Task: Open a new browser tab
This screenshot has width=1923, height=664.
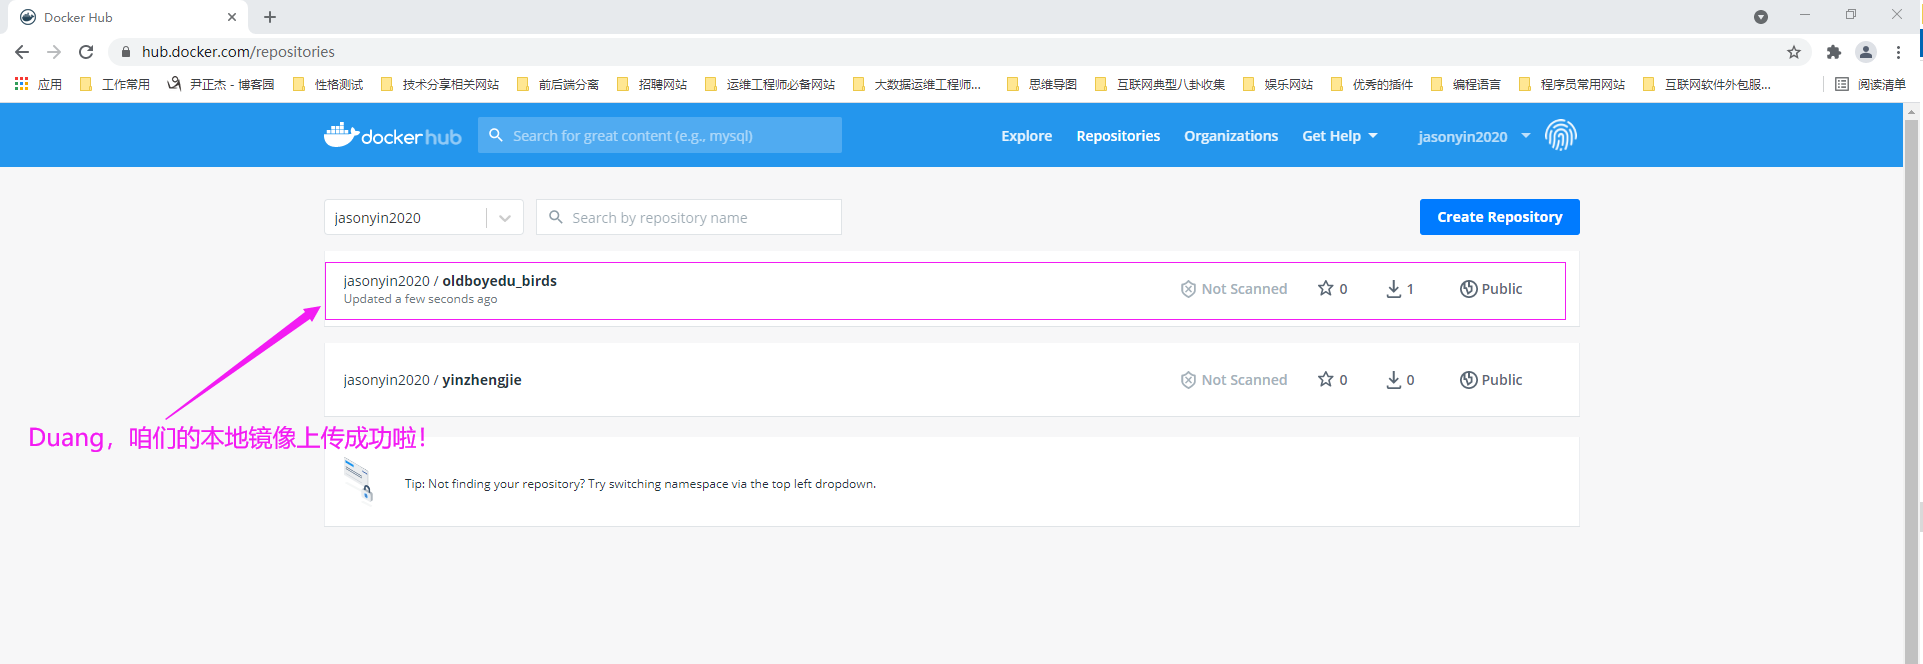Action: coord(270,17)
